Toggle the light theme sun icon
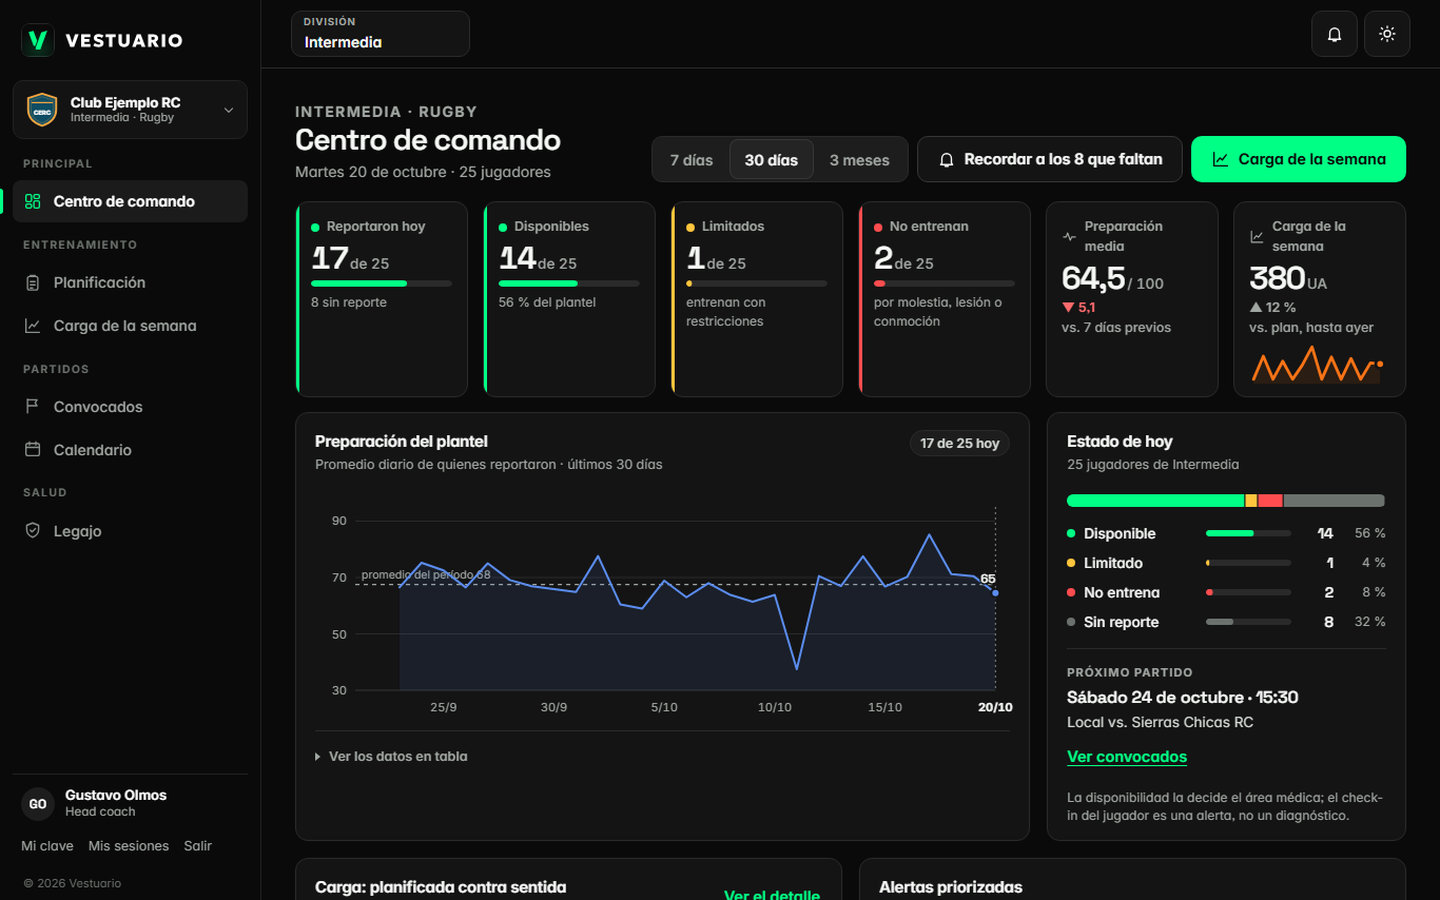 click(1387, 34)
